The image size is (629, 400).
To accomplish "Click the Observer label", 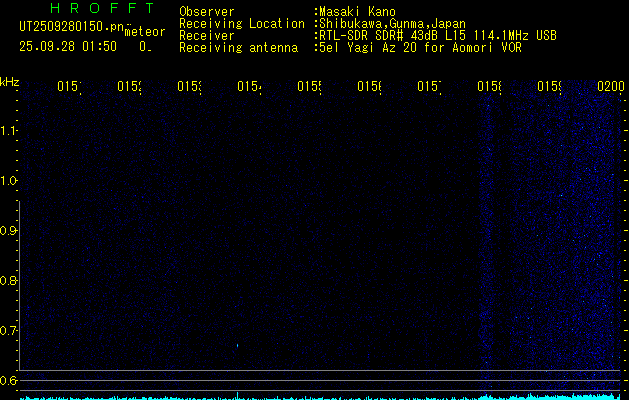I will tap(207, 12).
